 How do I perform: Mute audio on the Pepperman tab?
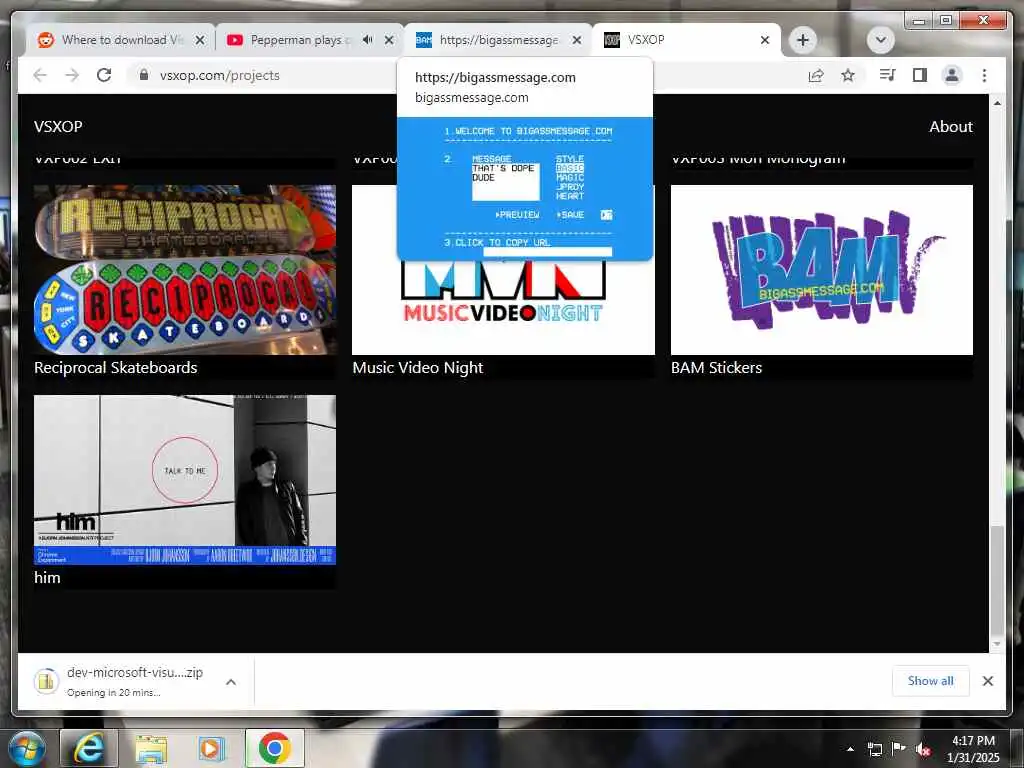pos(368,40)
